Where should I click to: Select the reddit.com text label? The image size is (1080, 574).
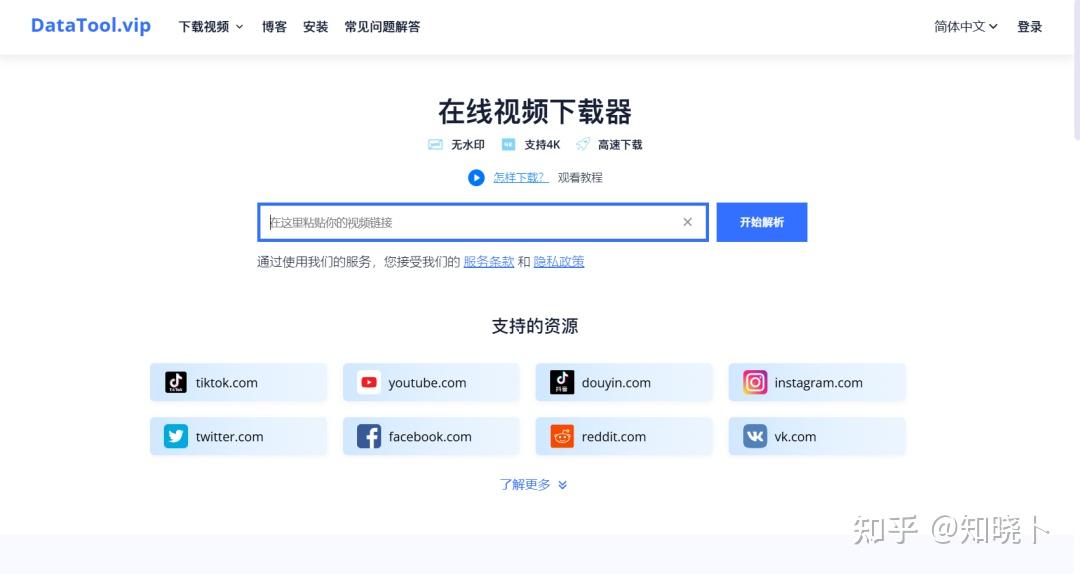(614, 436)
